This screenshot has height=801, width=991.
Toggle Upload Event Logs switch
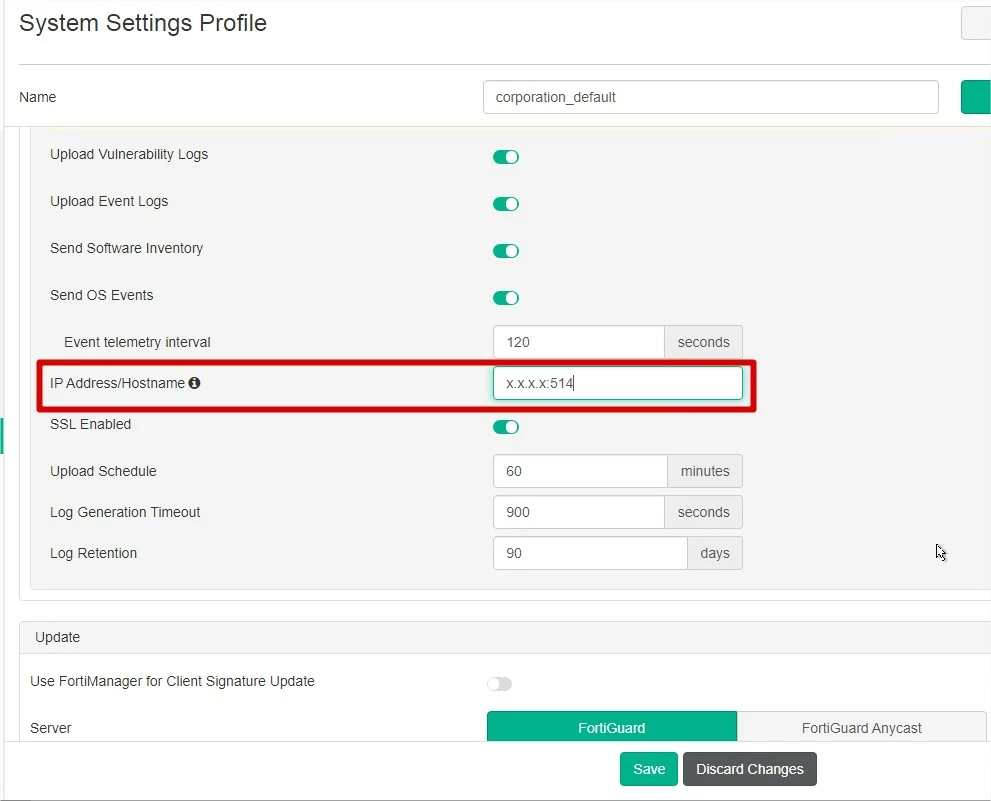tap(506, 204)
